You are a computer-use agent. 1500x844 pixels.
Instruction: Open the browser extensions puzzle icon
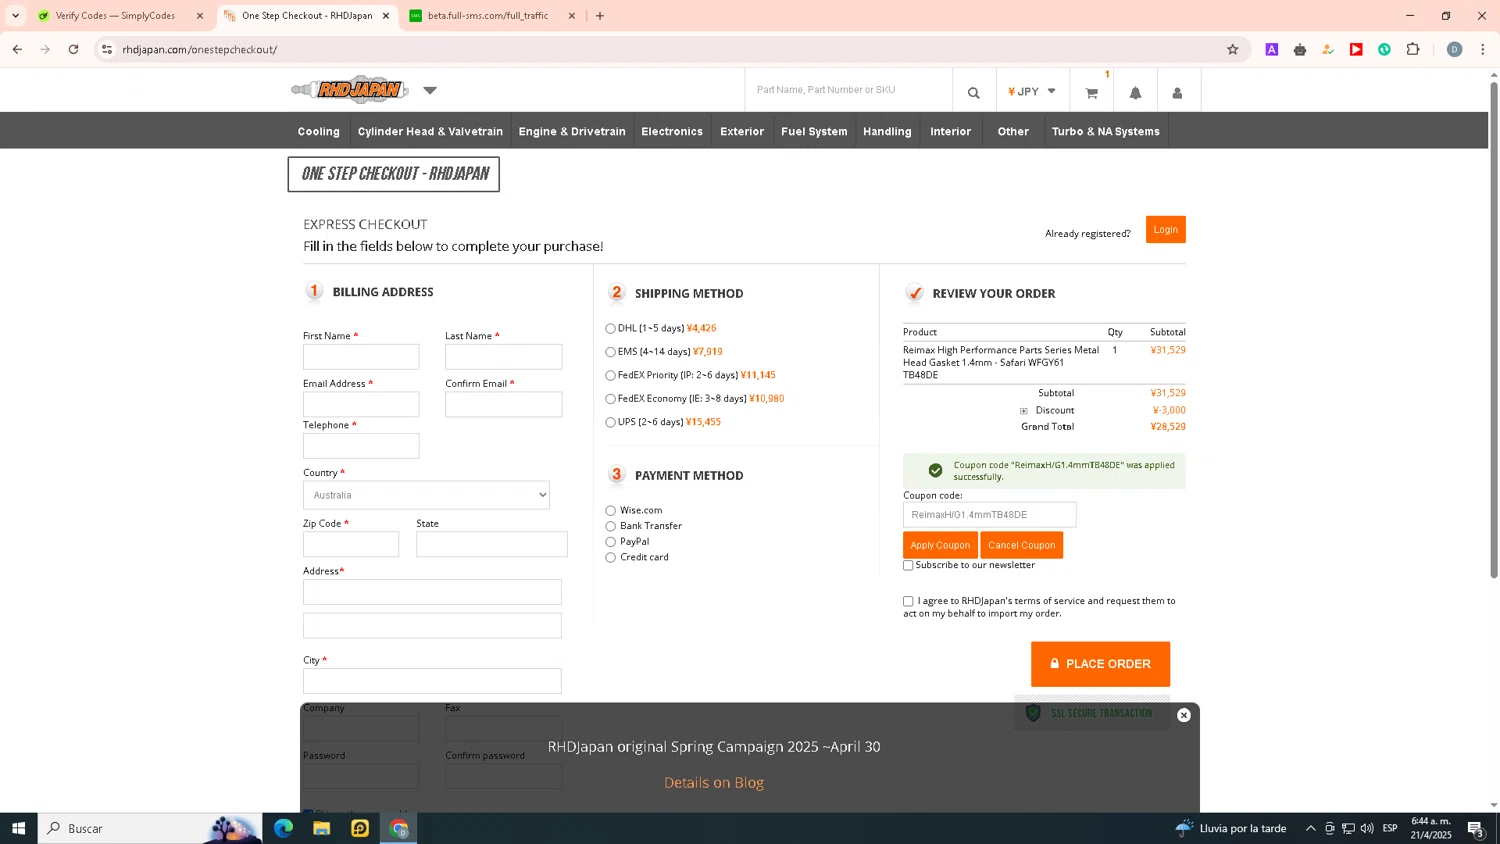(x=1413, y=49)
